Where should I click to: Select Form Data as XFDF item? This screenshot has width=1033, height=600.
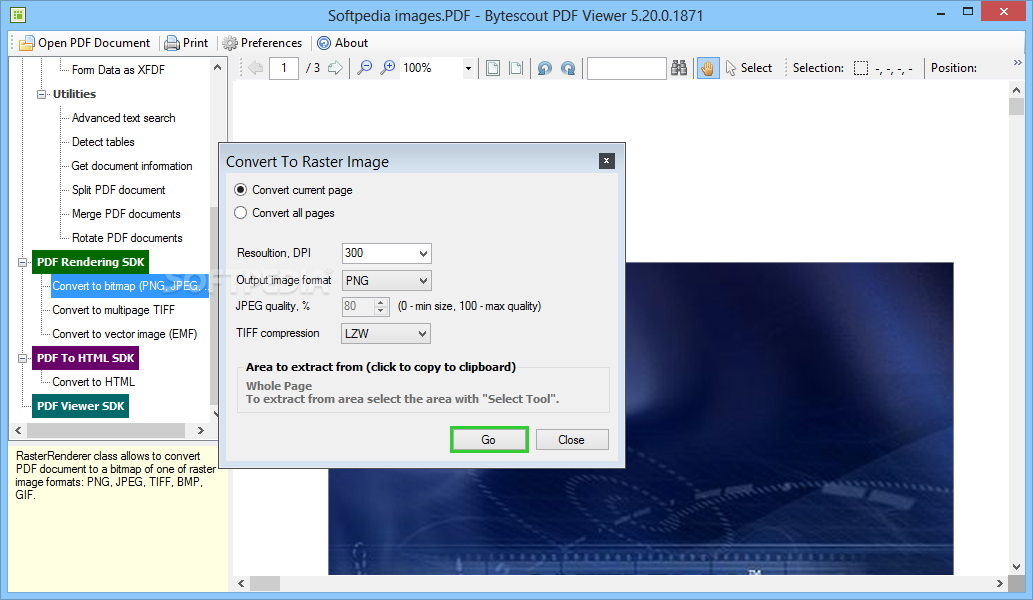pos(118,70)
